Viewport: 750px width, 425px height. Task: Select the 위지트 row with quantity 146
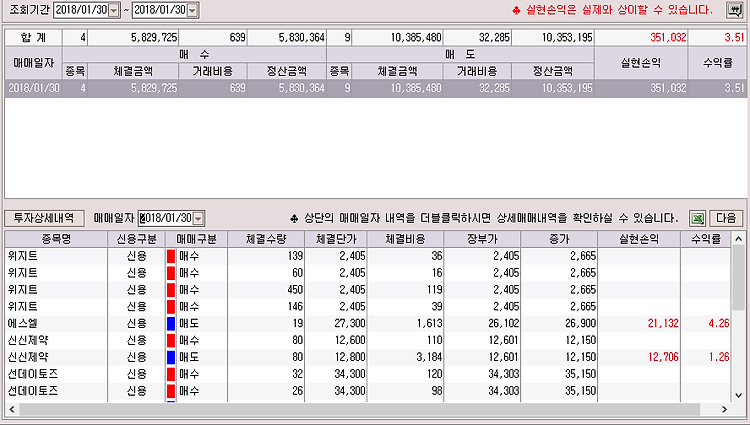(x=368, y=306)
